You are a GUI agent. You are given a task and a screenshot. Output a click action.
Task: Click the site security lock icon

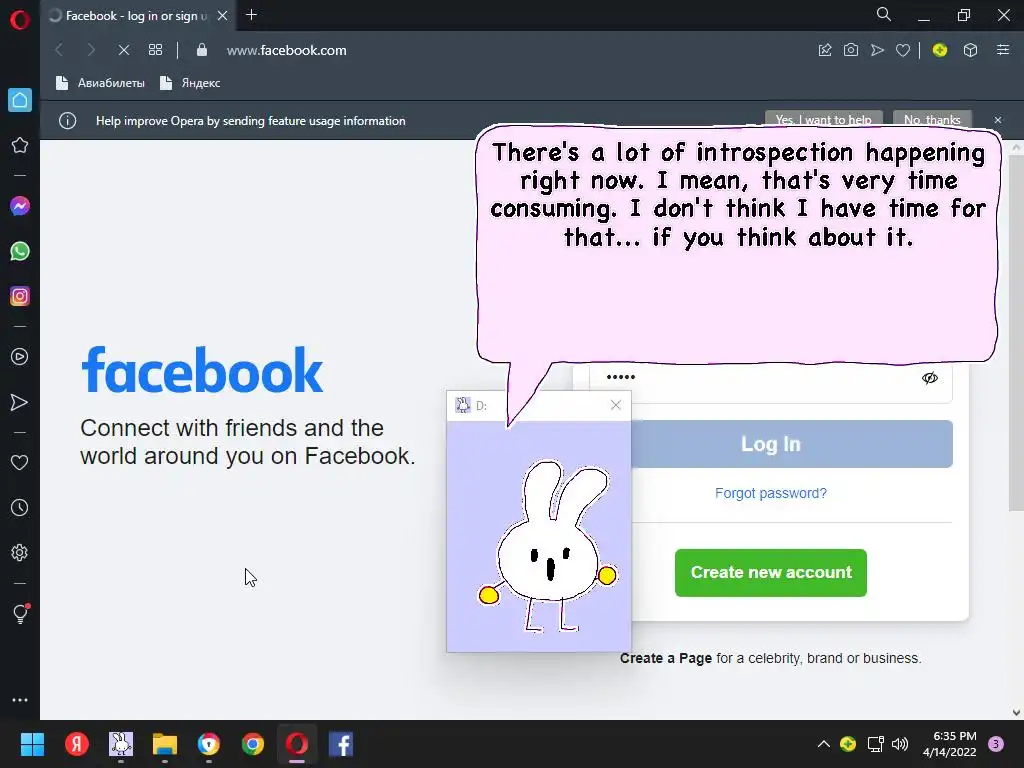202,50
